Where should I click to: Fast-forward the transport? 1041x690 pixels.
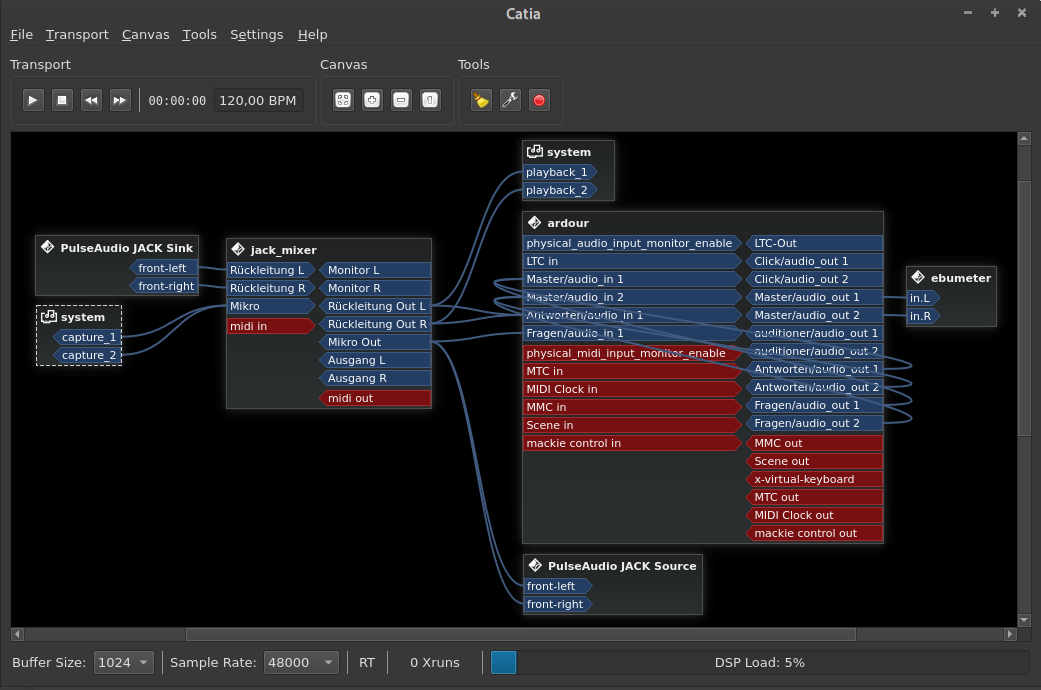120,100
